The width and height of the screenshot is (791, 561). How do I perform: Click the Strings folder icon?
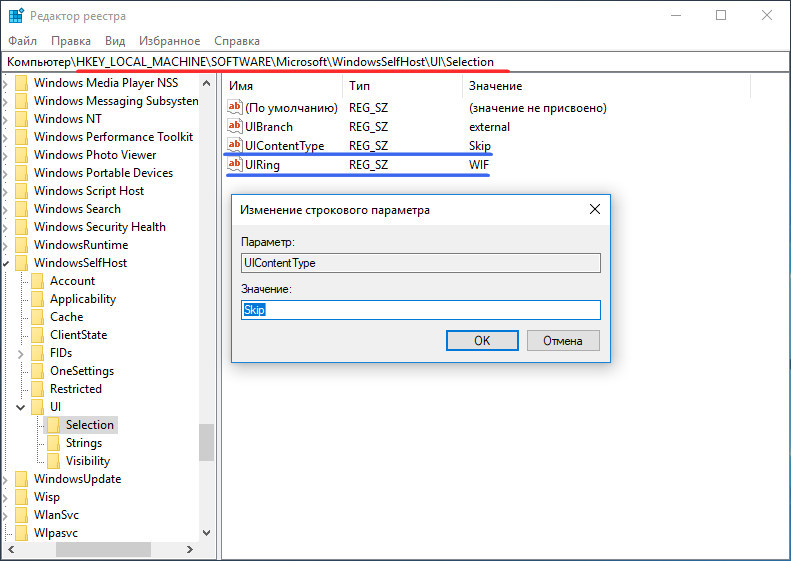click(53, 443)
